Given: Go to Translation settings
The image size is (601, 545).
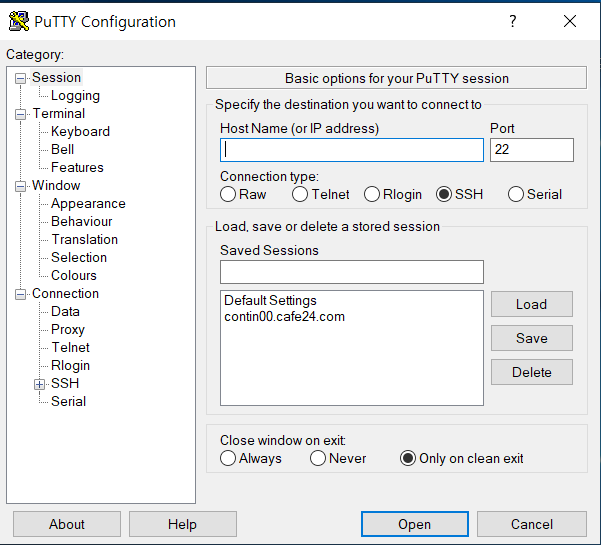Looking at the screenshot, I should pos(85,240).
